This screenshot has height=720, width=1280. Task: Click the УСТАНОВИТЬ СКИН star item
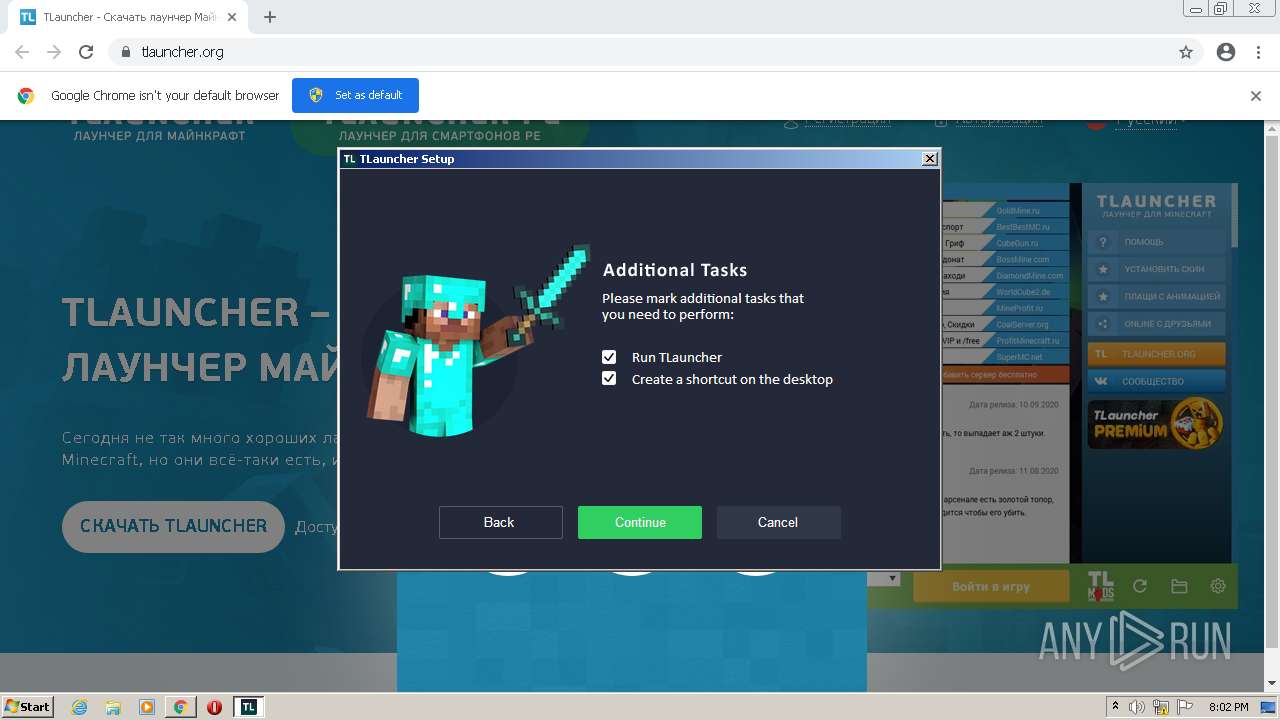1157,269
